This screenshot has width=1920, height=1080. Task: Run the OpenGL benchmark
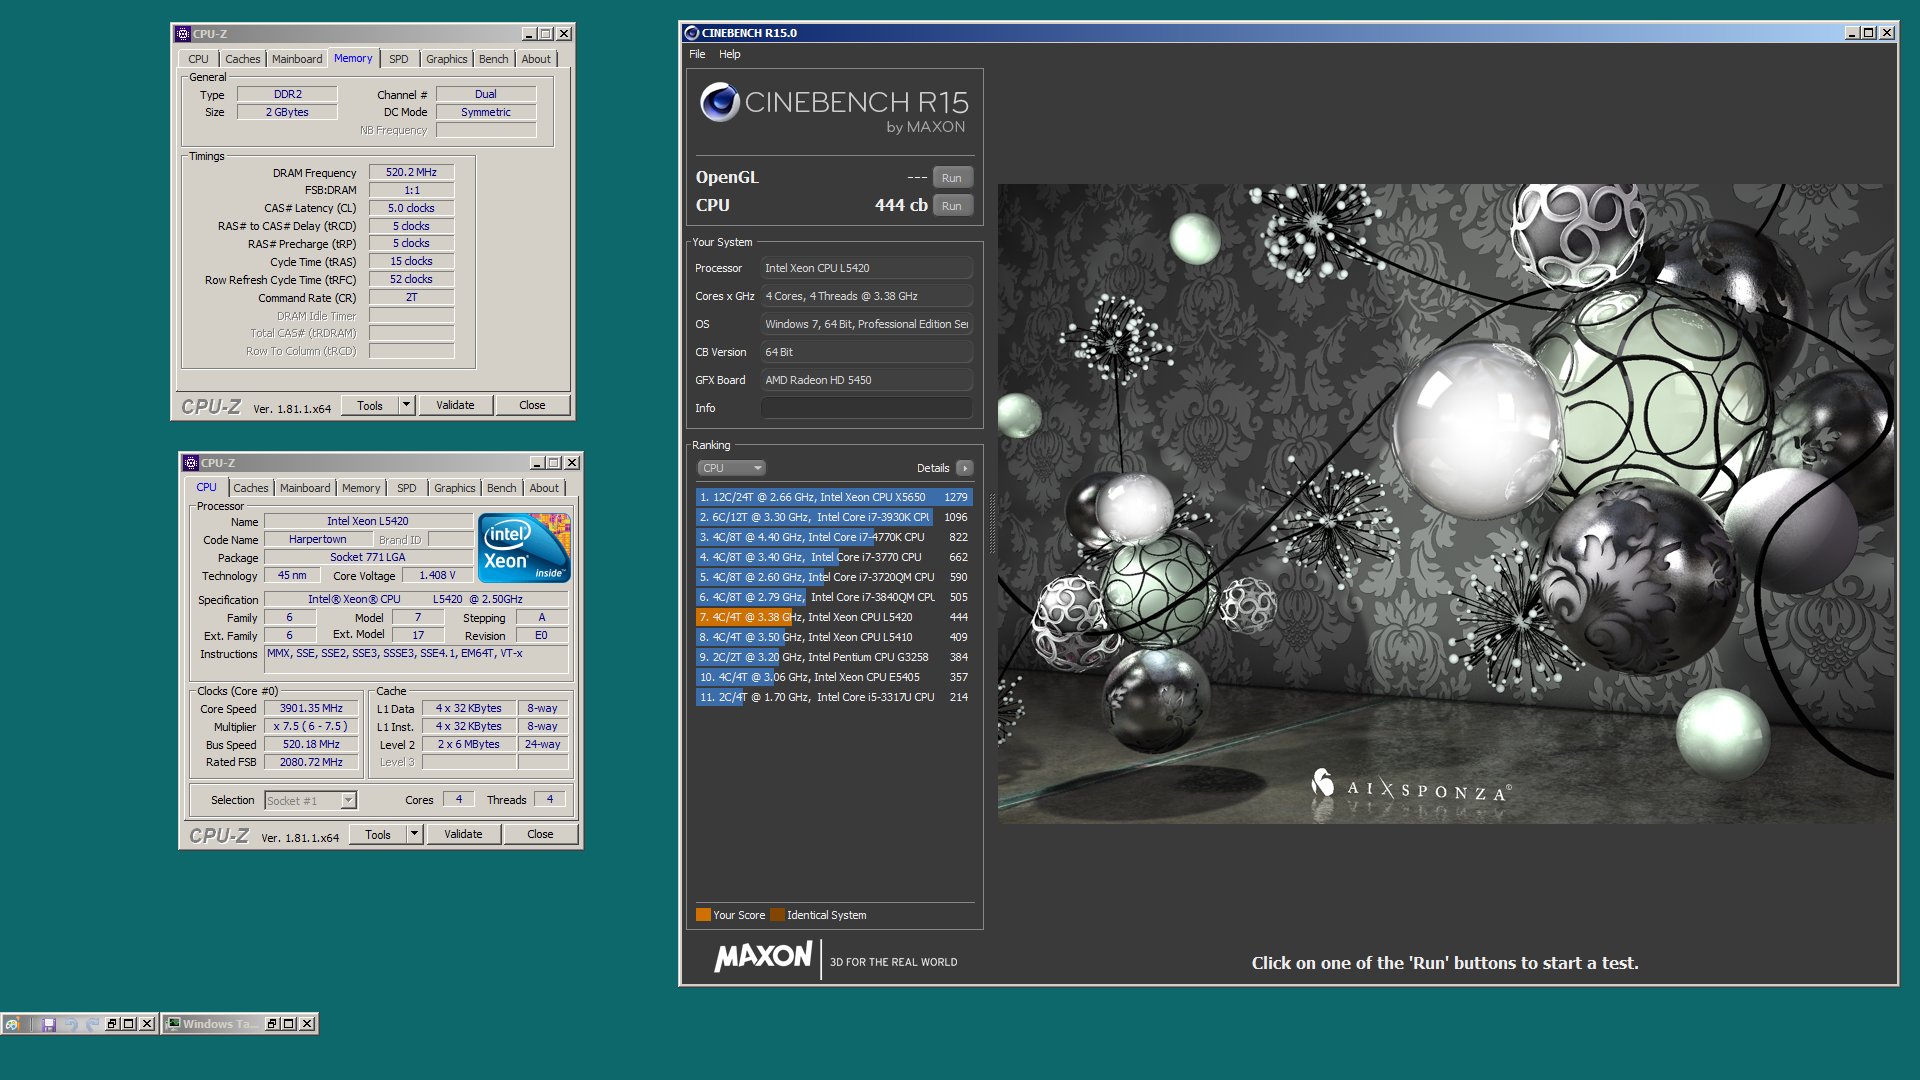click(952, 178)
